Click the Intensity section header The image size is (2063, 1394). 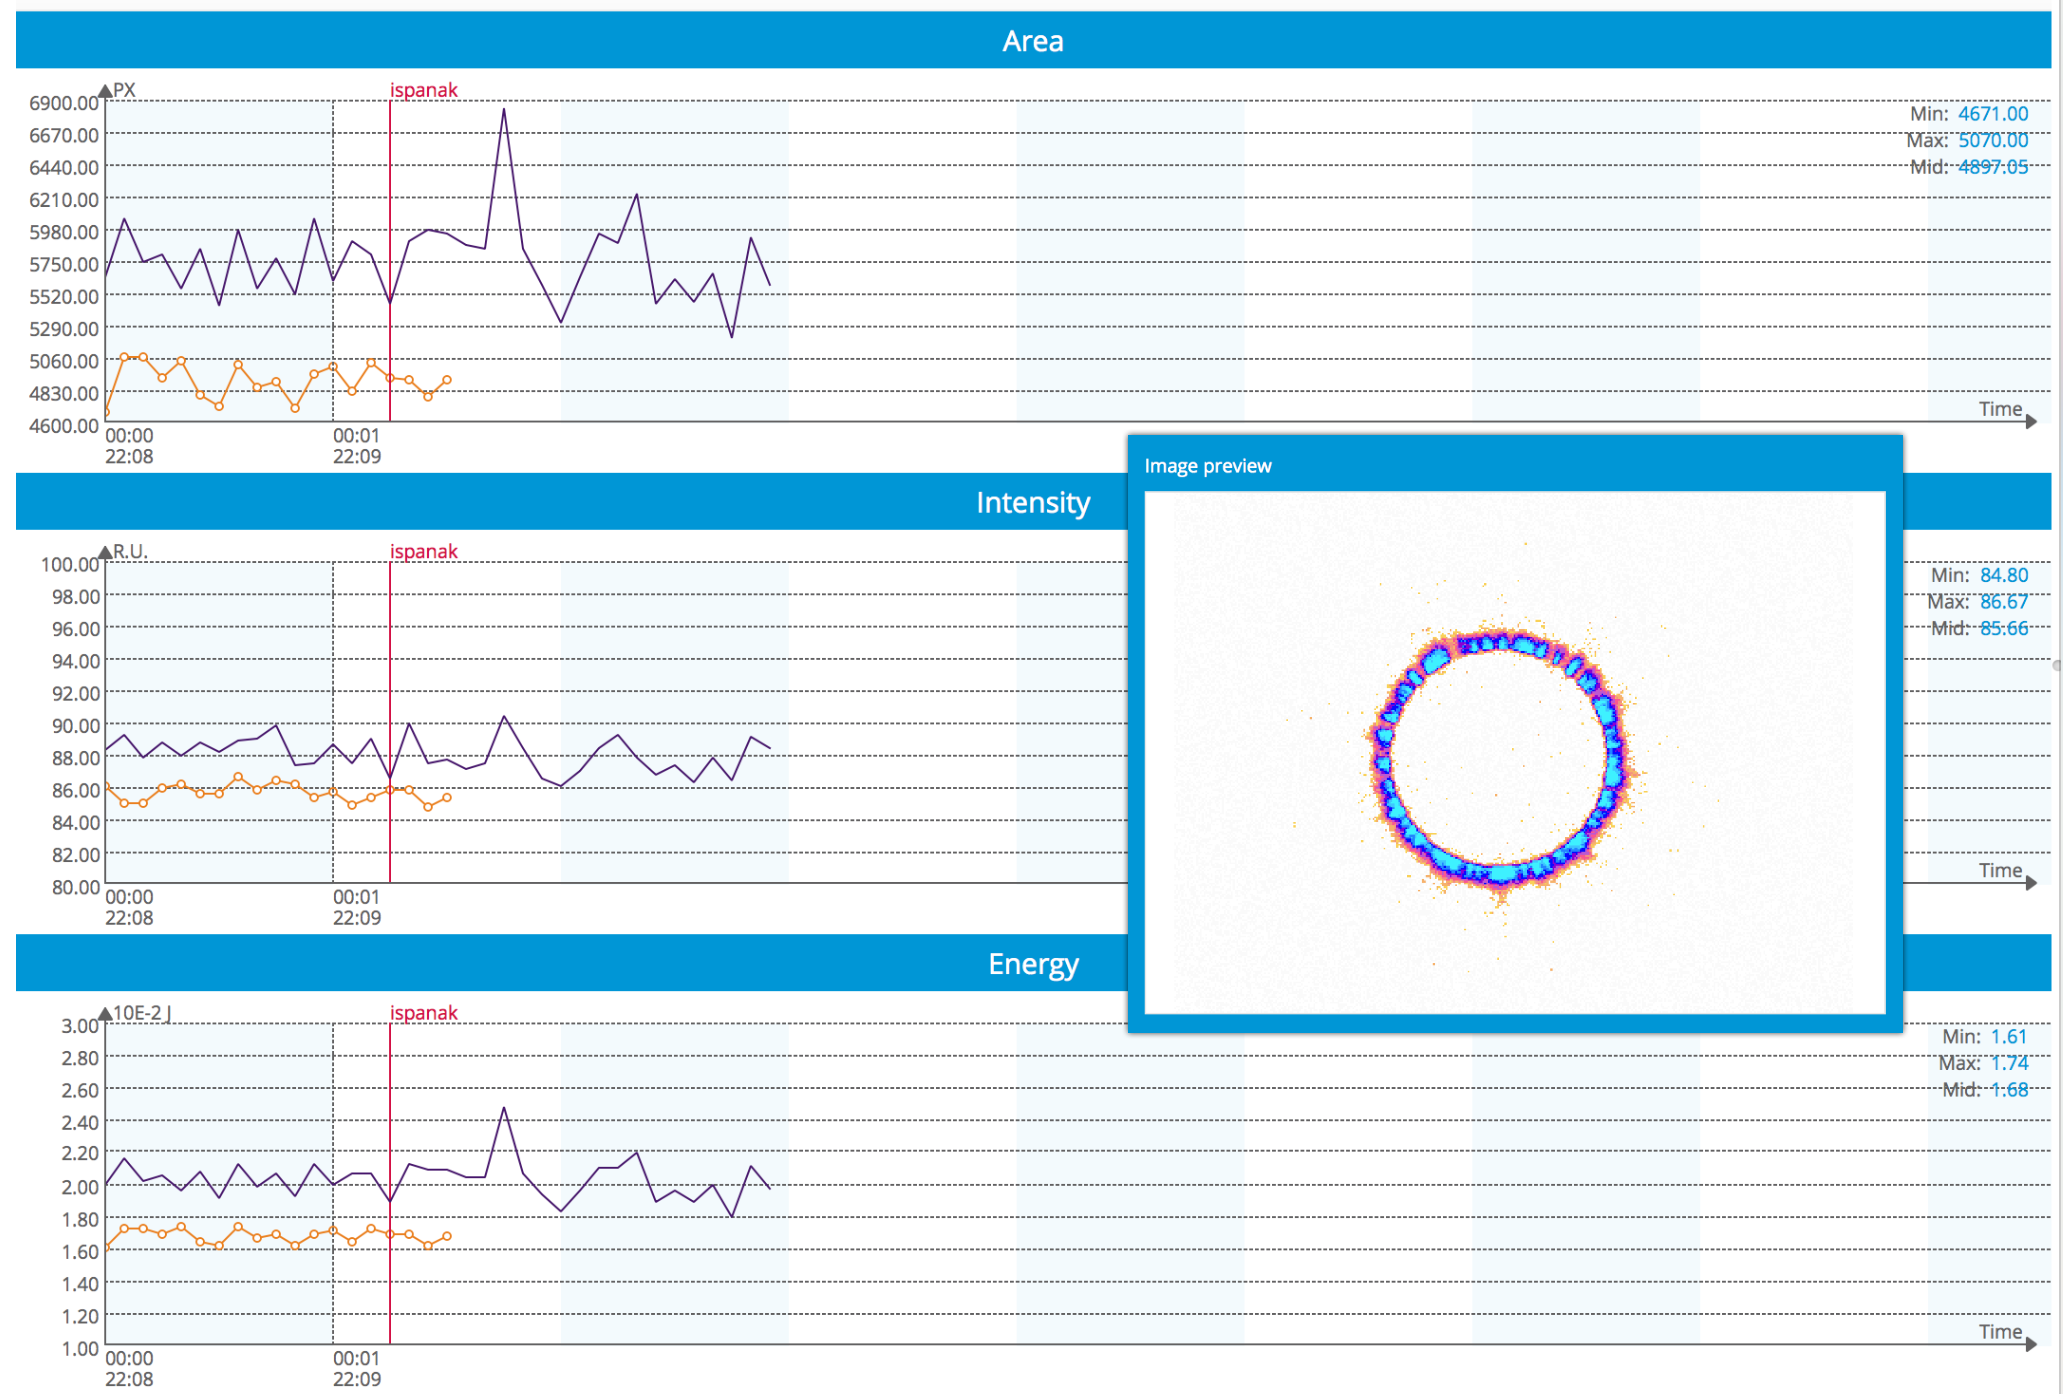click(1032, 502)
